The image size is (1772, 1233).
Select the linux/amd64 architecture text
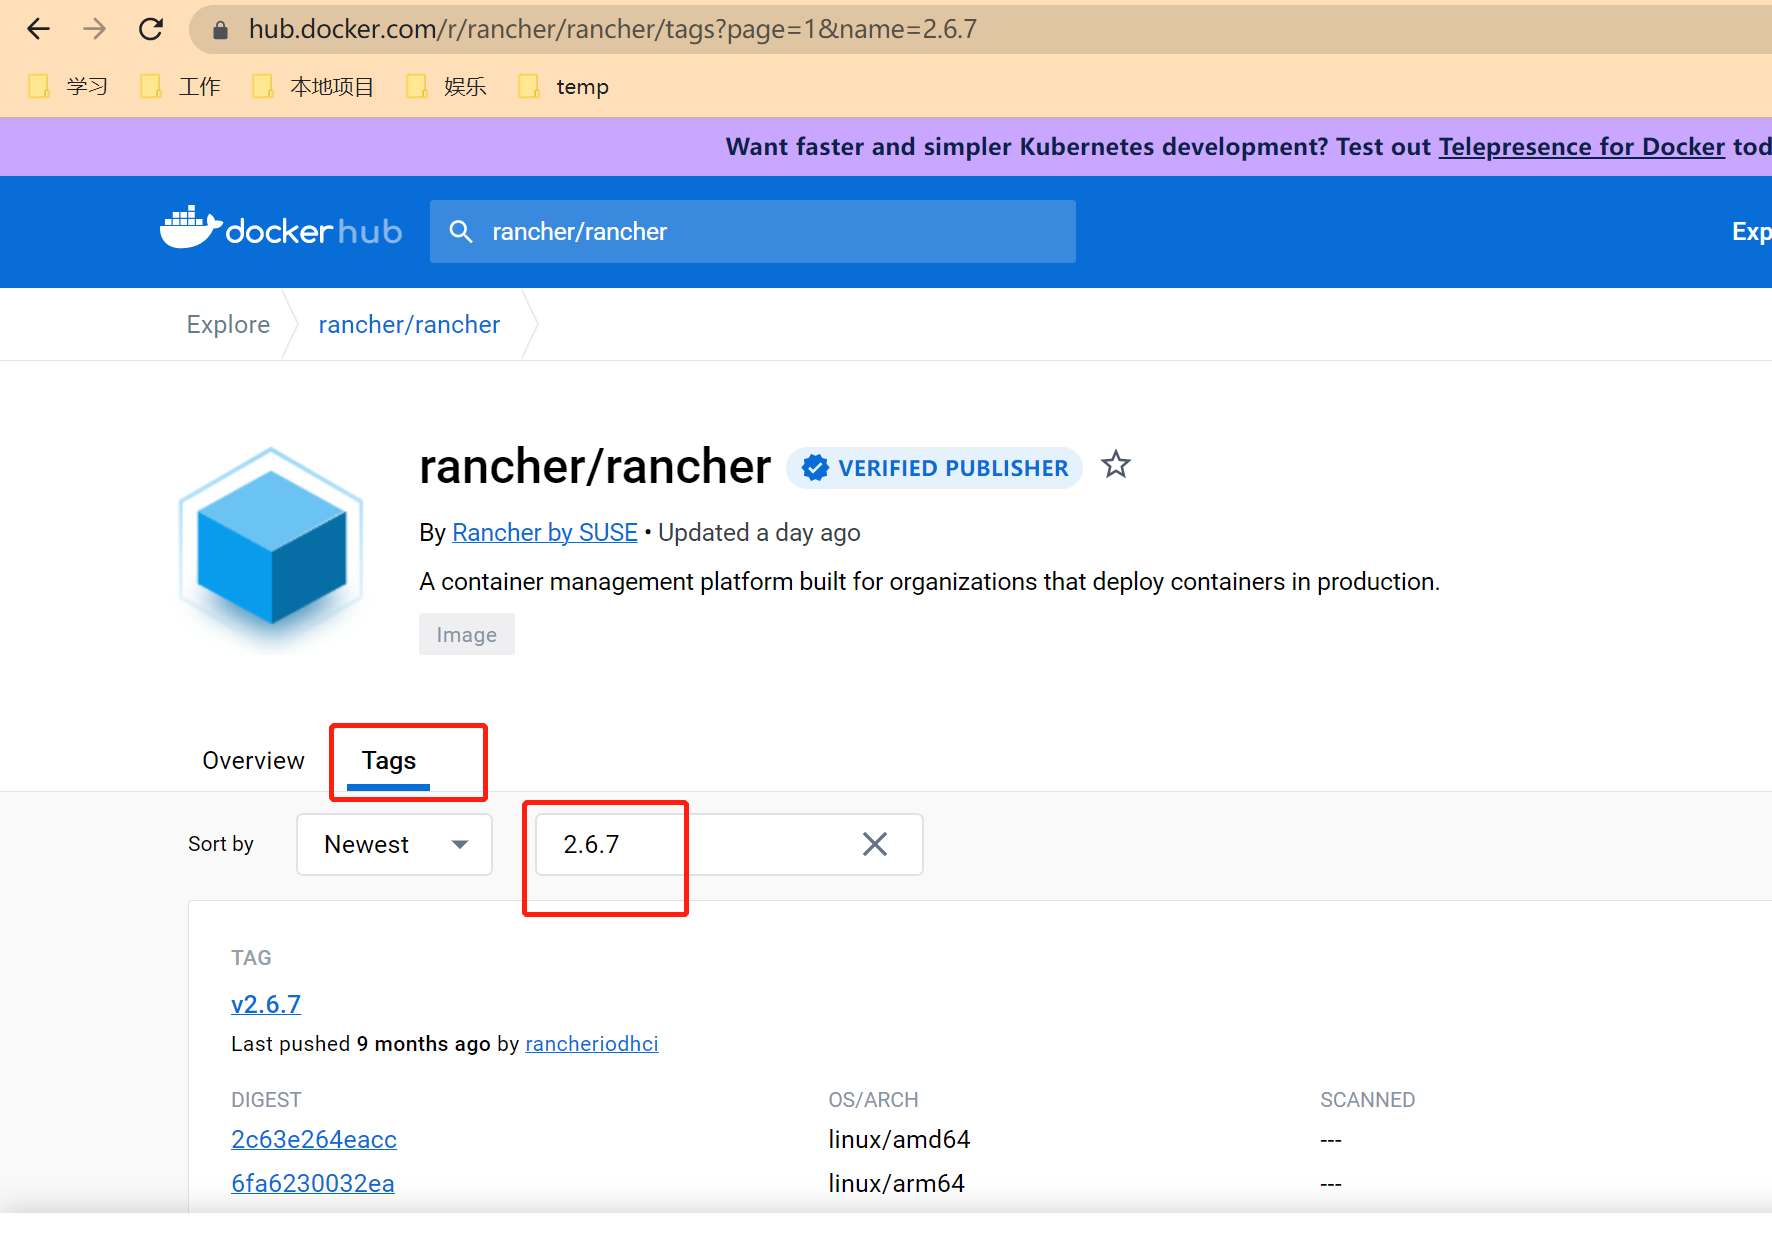899,1140
